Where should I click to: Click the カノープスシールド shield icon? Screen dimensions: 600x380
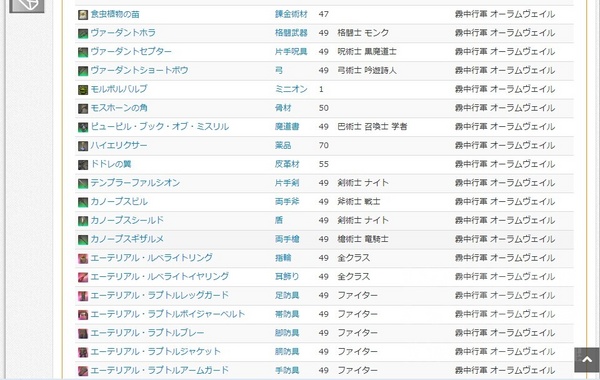pyautogui.click(x=83, y=221)
